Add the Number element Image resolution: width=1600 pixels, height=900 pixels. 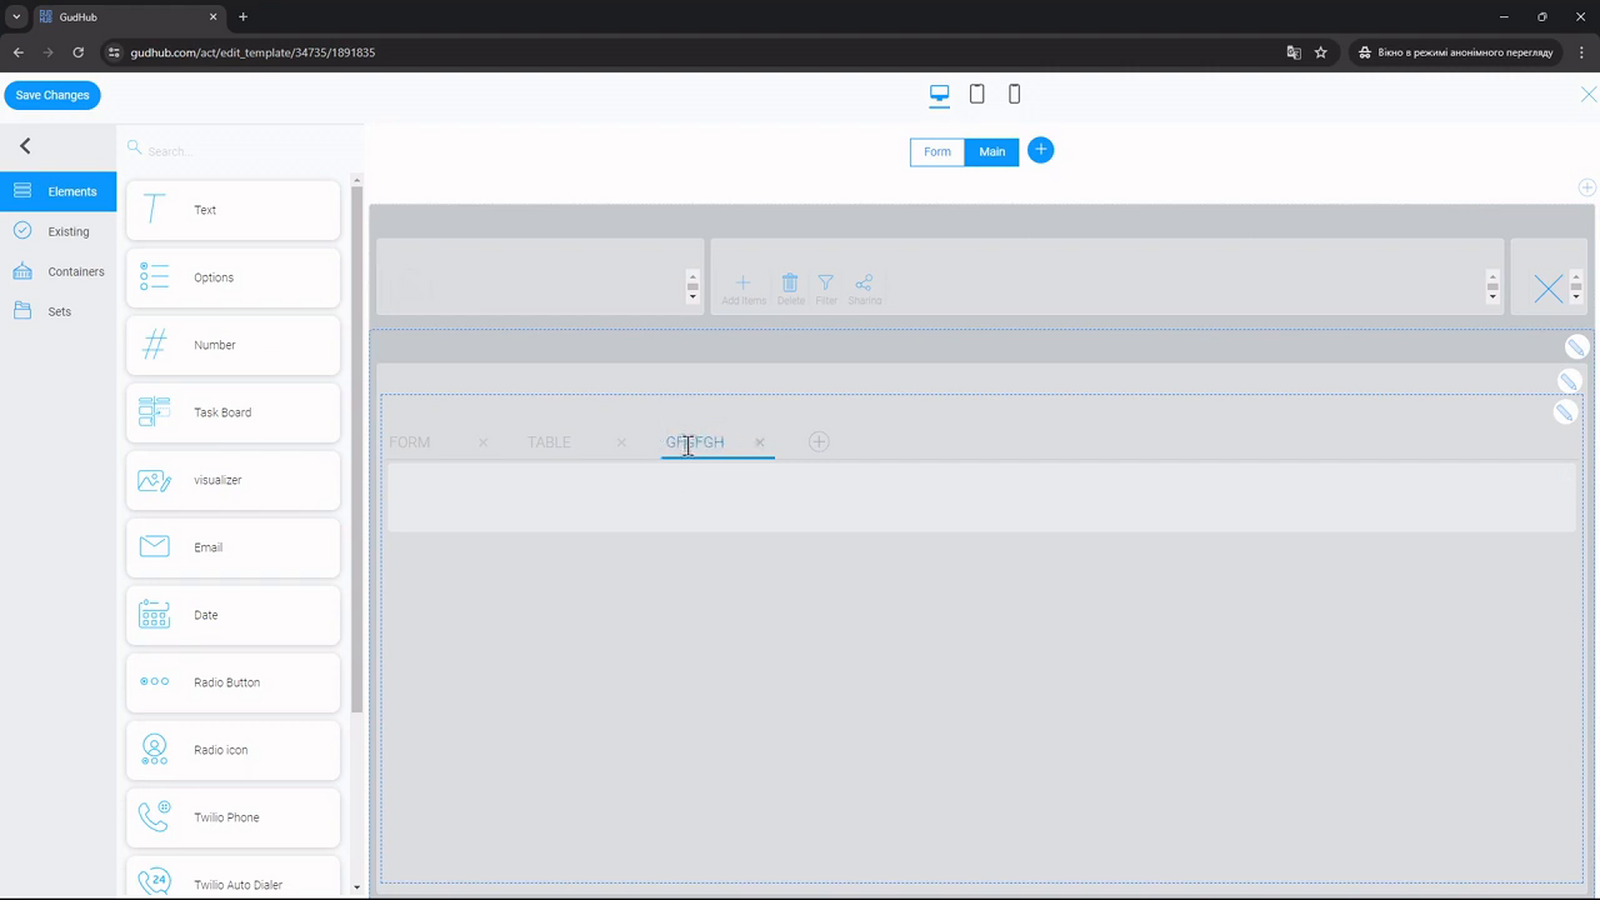(x=233, y=345)
